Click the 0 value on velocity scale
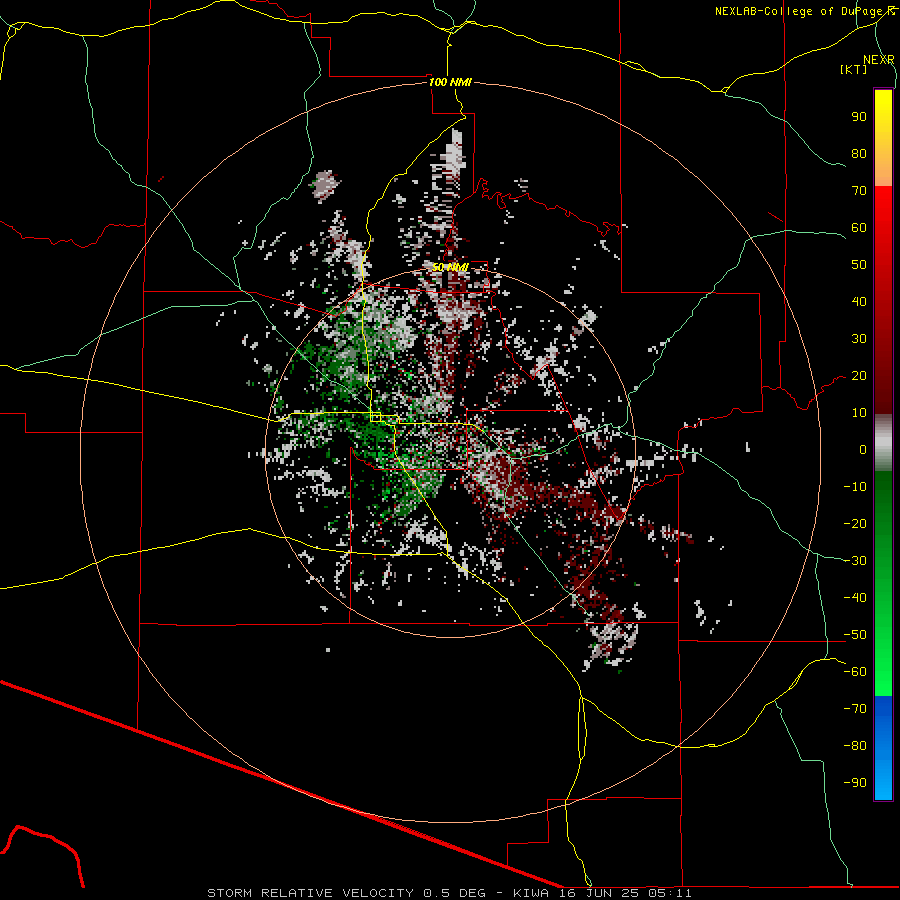The image size is (900, 900). [x=863, y=449]
